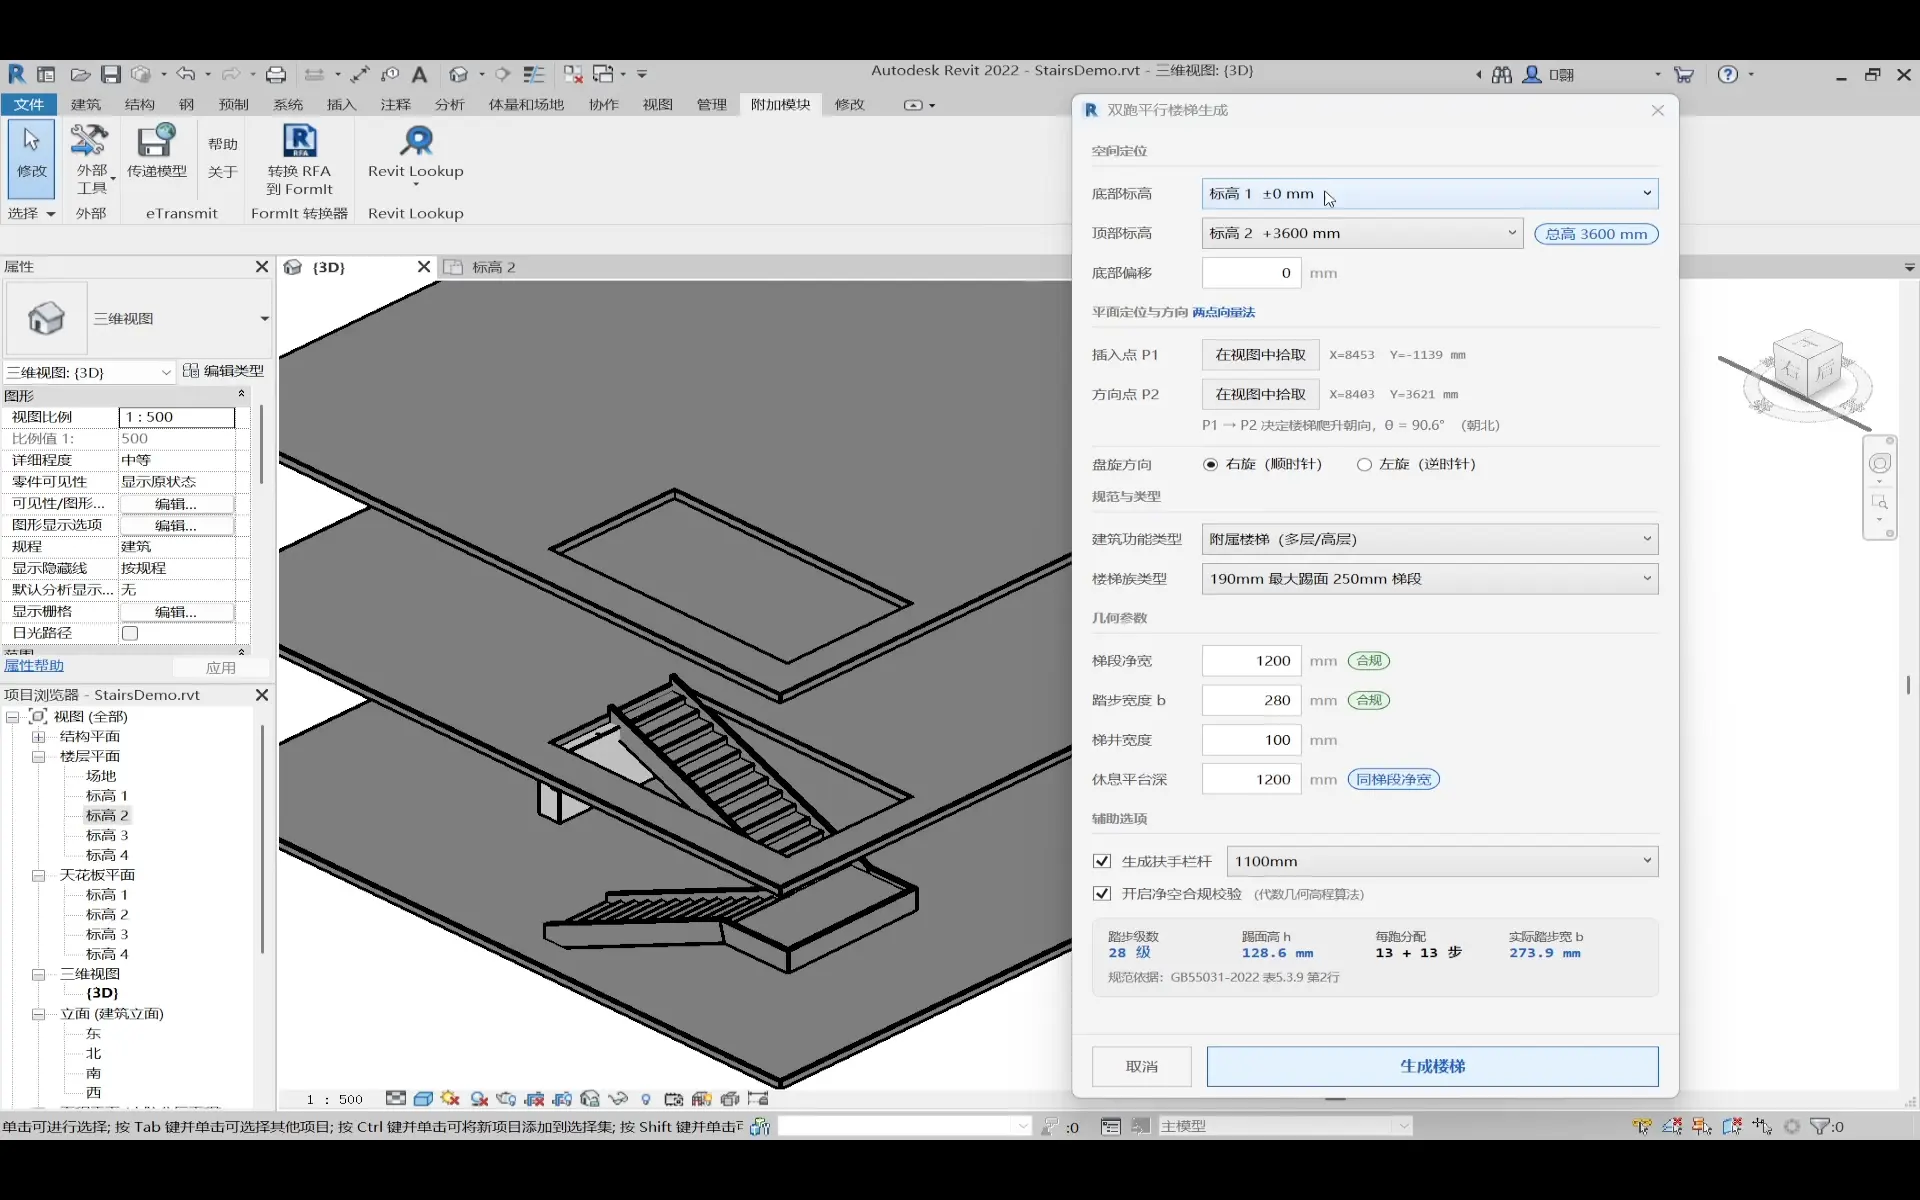Select the 修改 arrow tool

31,152
